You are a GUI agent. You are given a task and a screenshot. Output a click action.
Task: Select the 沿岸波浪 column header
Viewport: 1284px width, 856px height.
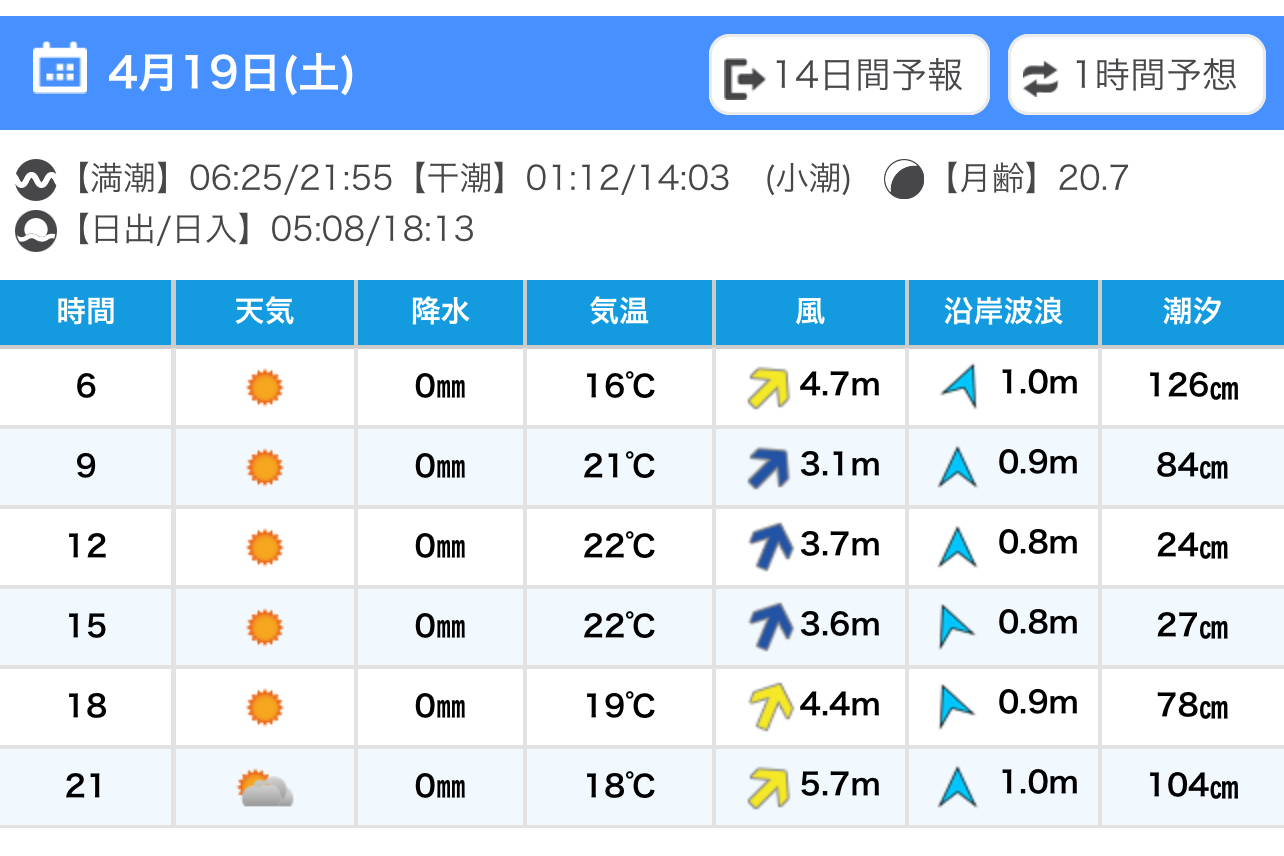pos(1003,312)
